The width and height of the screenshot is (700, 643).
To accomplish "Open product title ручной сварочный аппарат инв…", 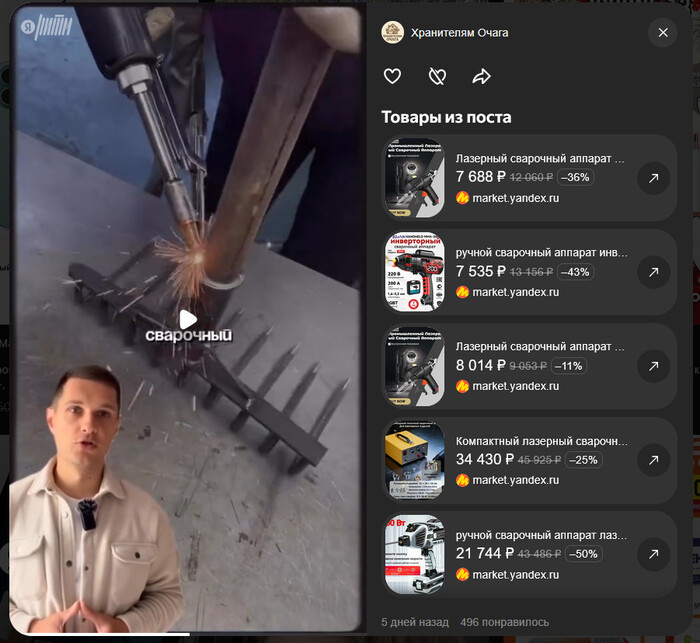I will pyautogui.click(x=541, y=253).
